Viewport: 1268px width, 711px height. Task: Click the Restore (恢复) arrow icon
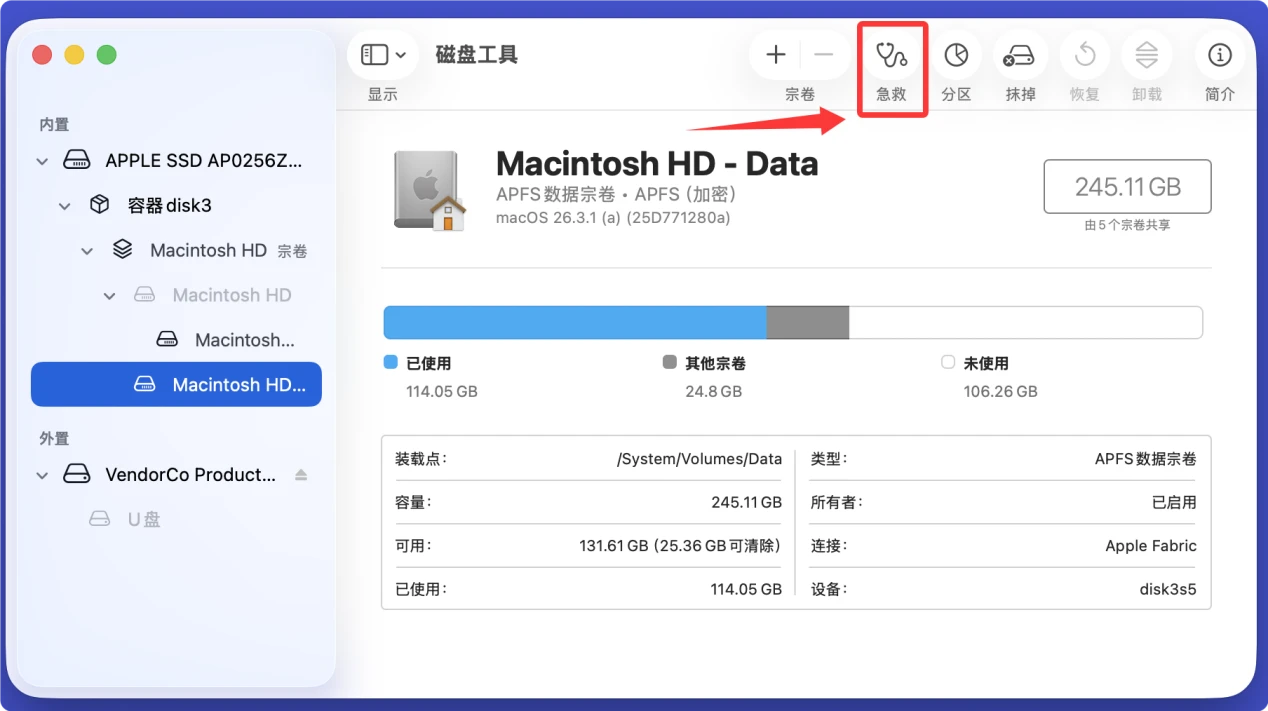tap(1084, 55)
